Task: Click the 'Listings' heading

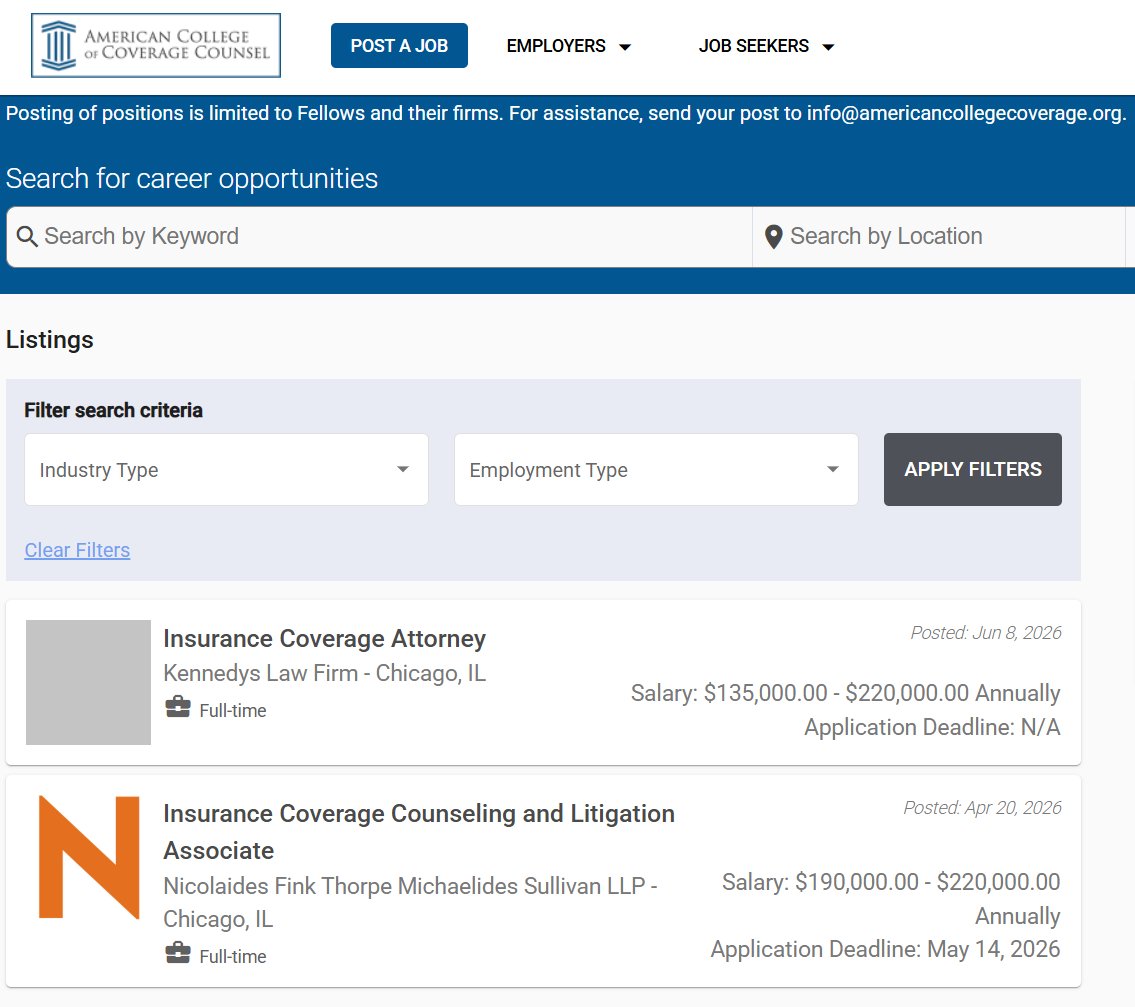Action: 50,340
